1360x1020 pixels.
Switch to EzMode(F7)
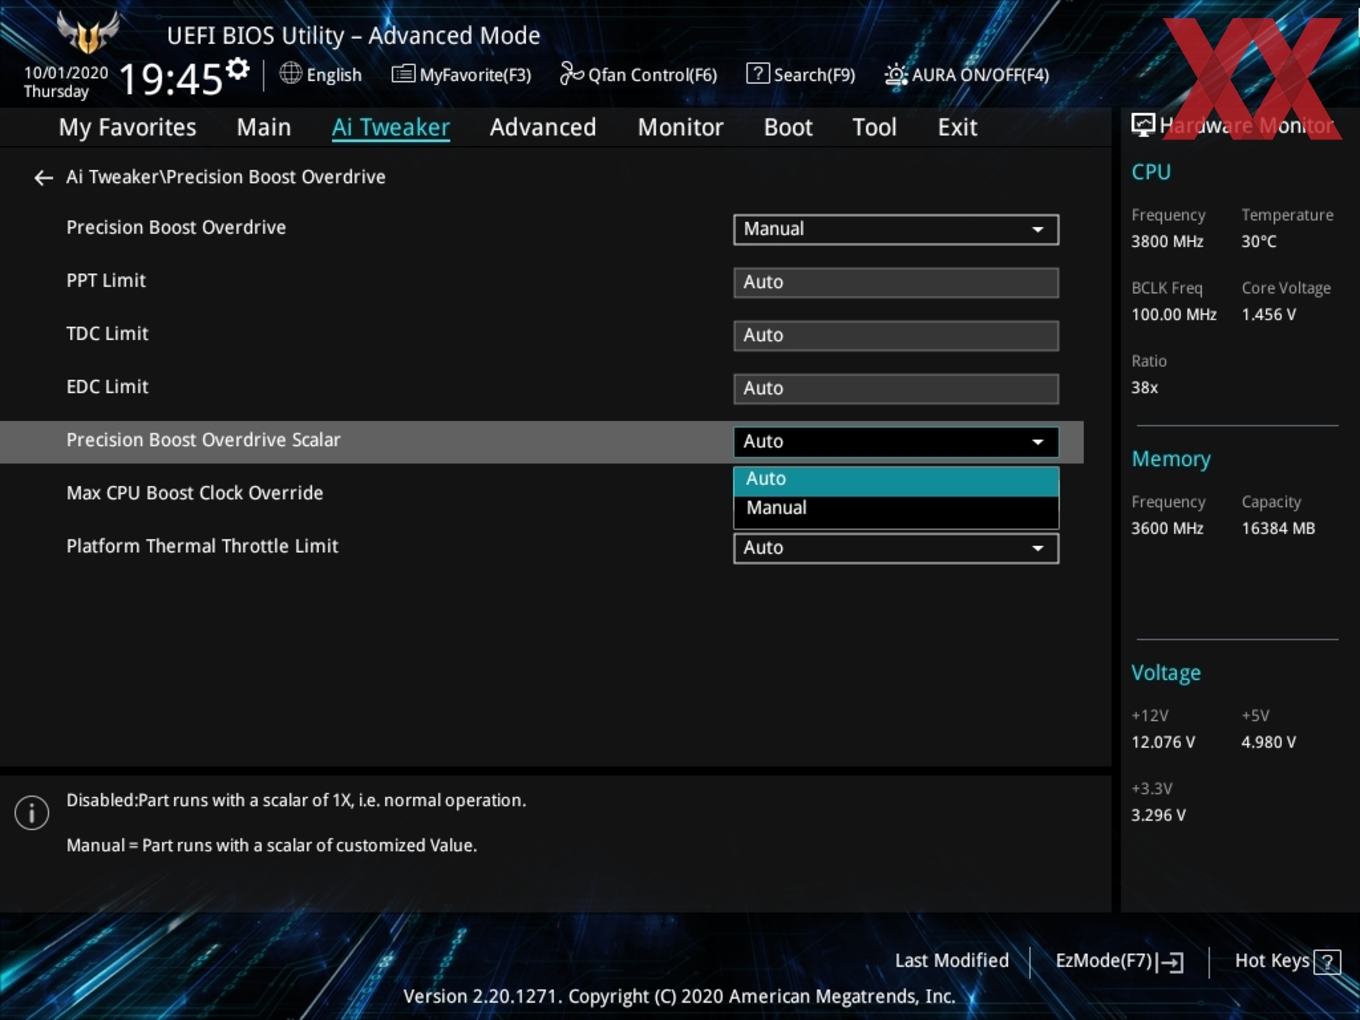(1104, 961)
